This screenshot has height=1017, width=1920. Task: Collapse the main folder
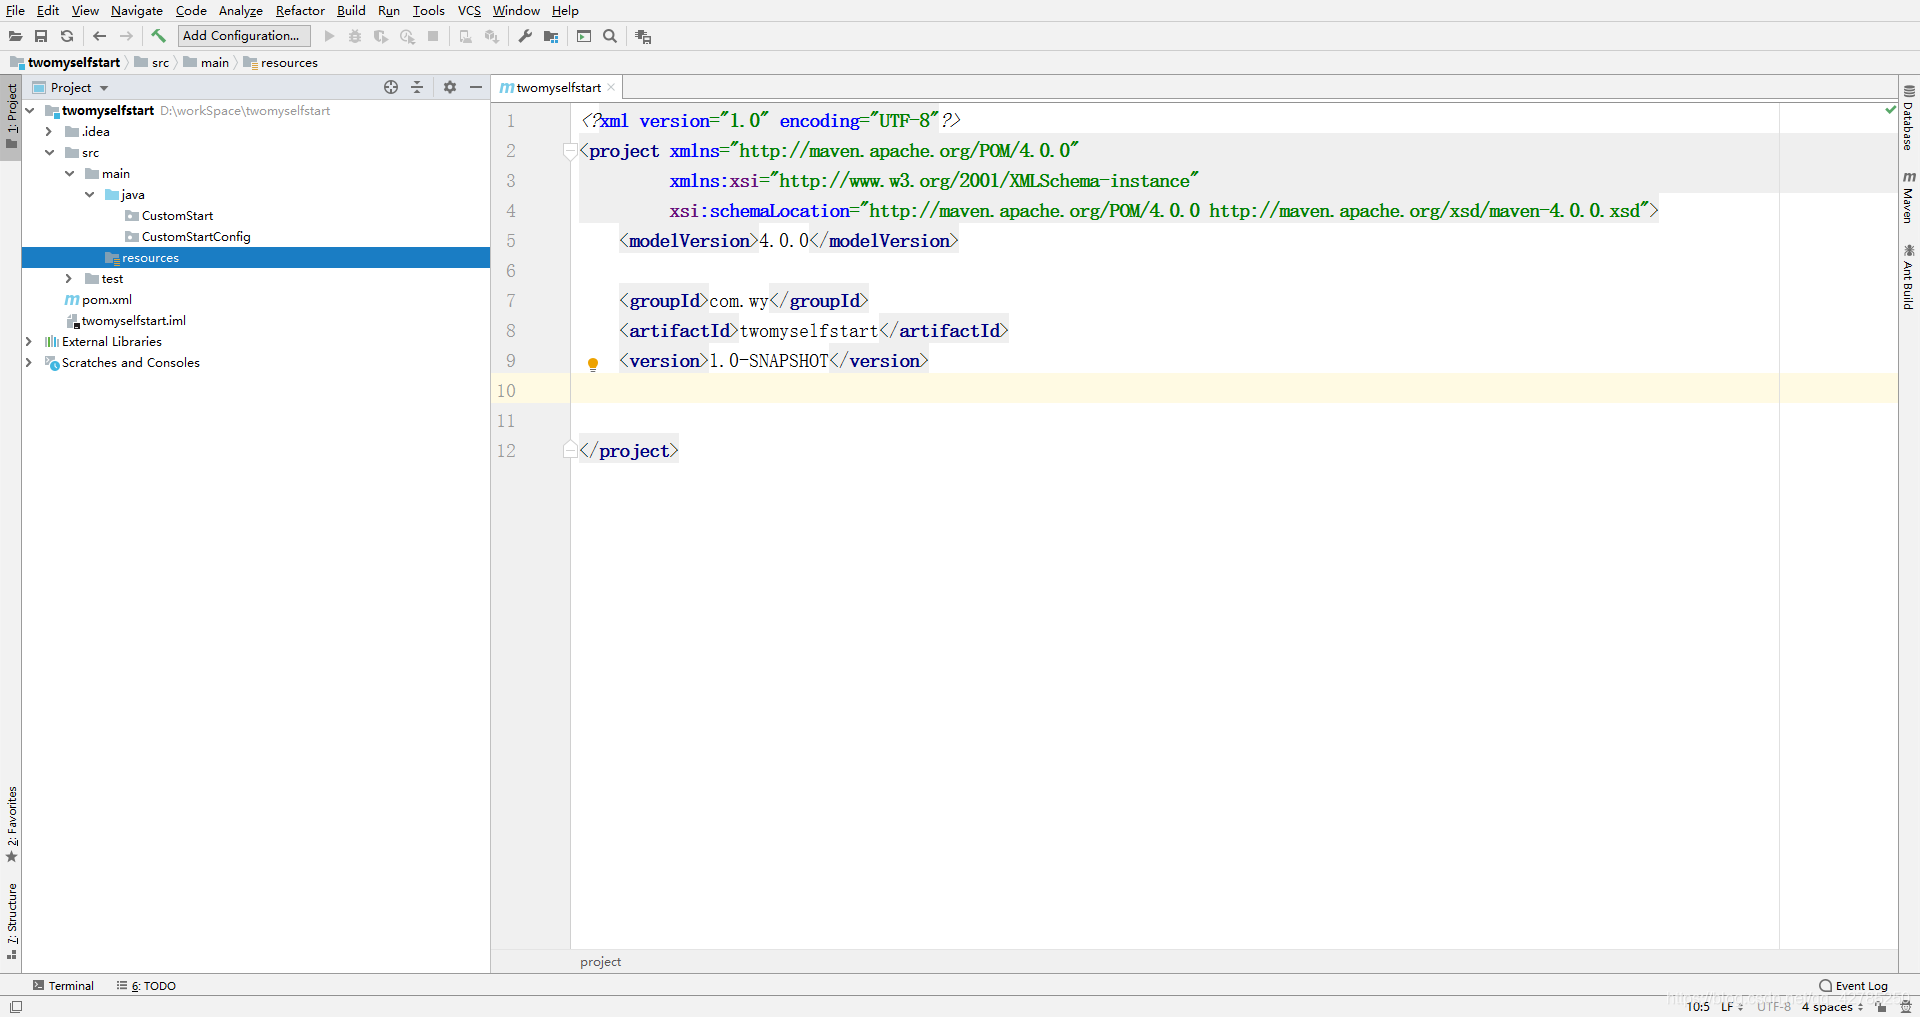tap(69, 173)
